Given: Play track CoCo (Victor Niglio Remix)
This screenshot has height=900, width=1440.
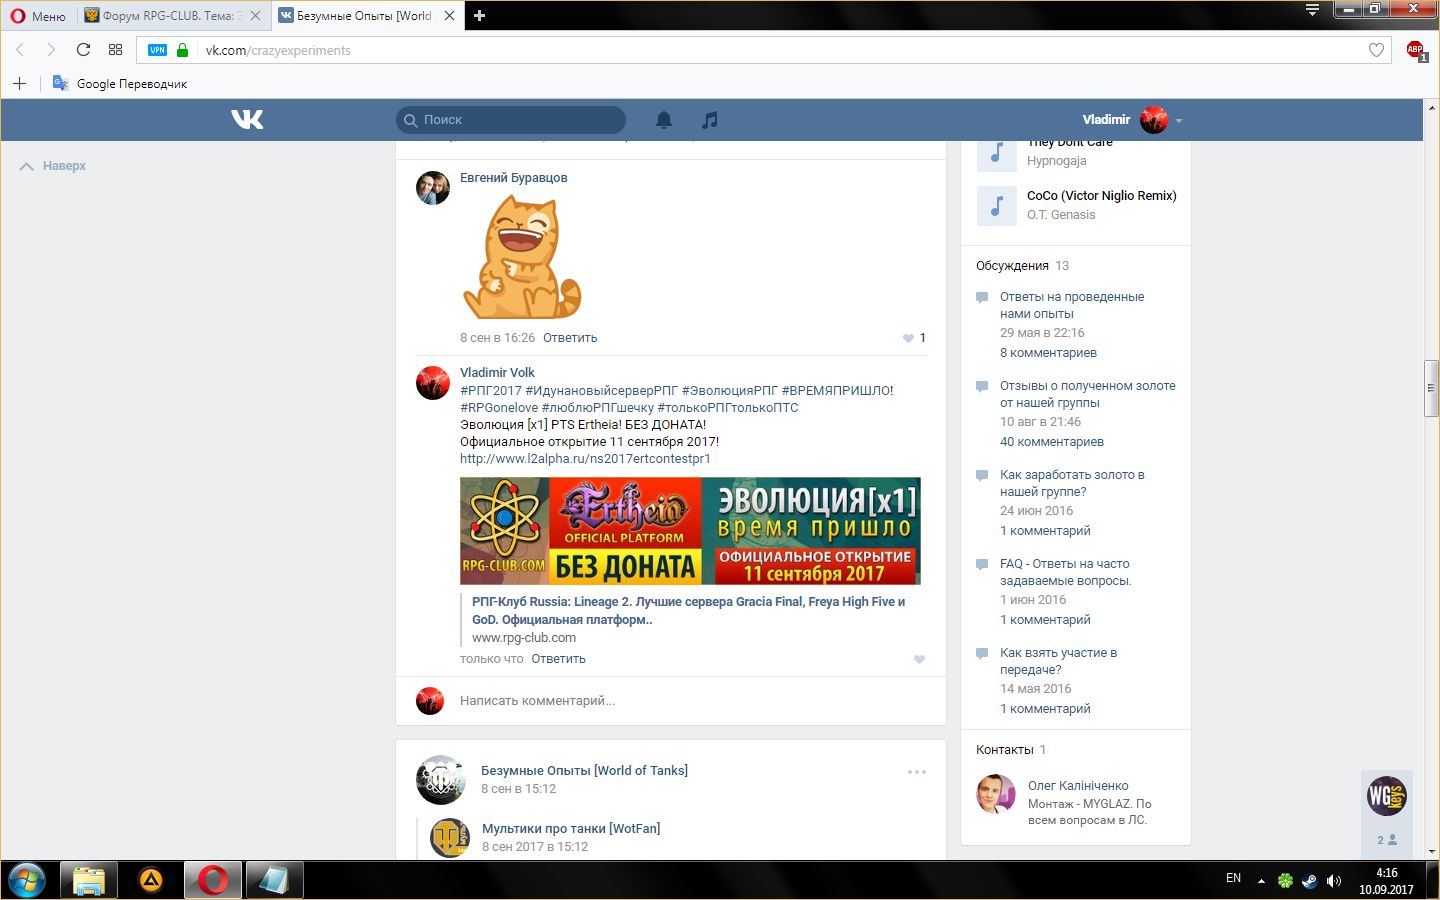Looking at the screenshot, I should (996, 206).
